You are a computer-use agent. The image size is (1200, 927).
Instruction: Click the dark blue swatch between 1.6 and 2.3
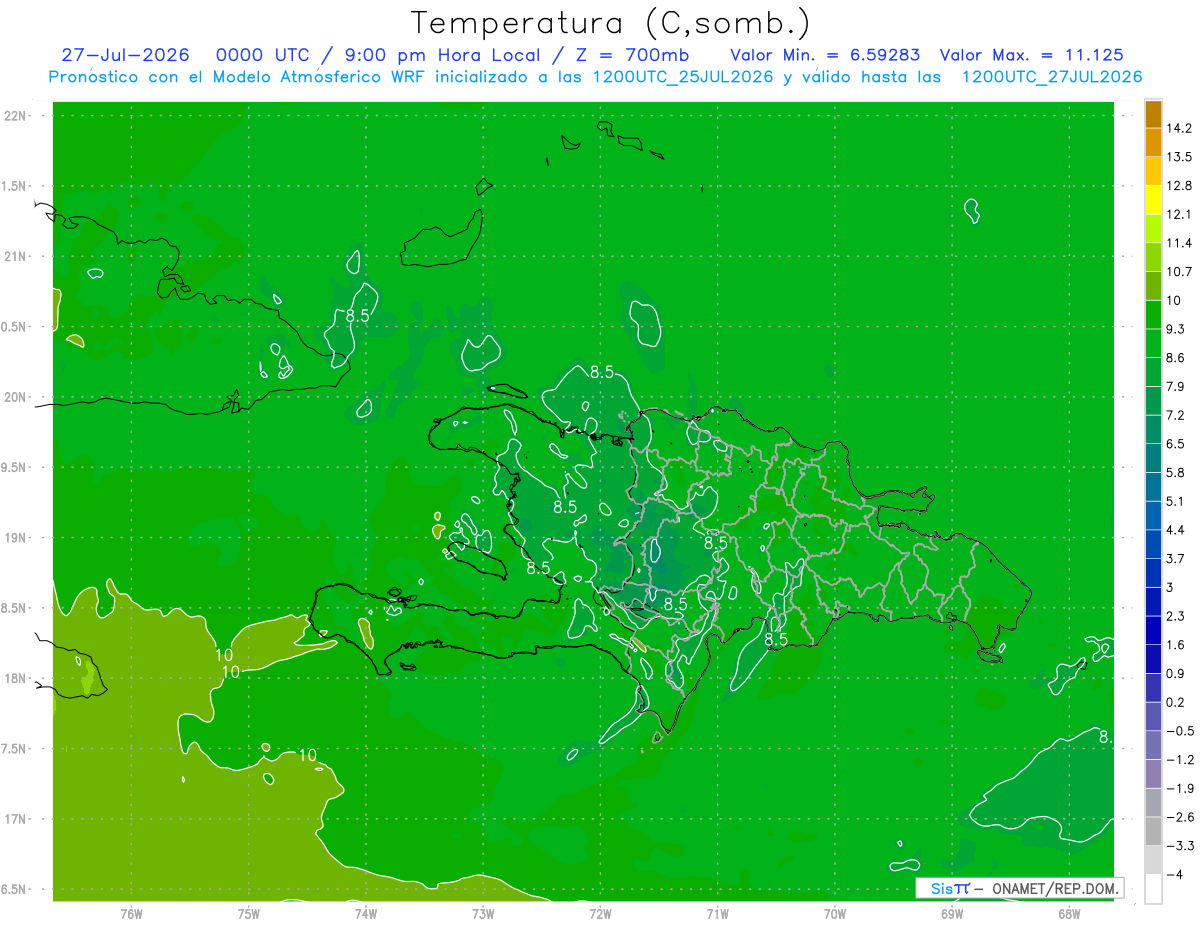tap(1153, 630)
